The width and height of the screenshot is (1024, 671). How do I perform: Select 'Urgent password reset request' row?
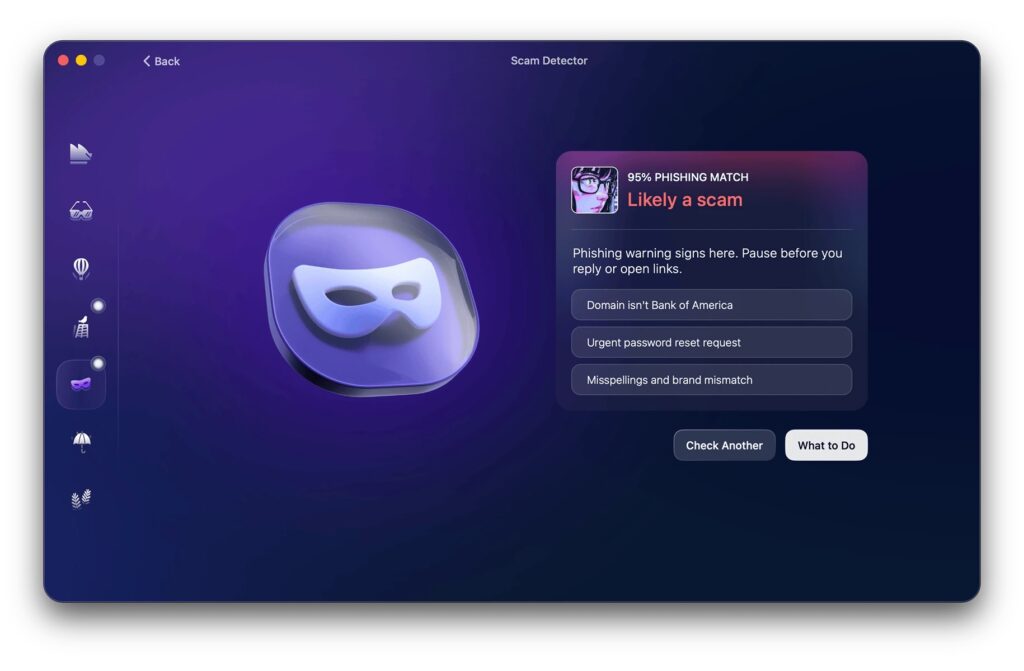(x=711, y=342)
